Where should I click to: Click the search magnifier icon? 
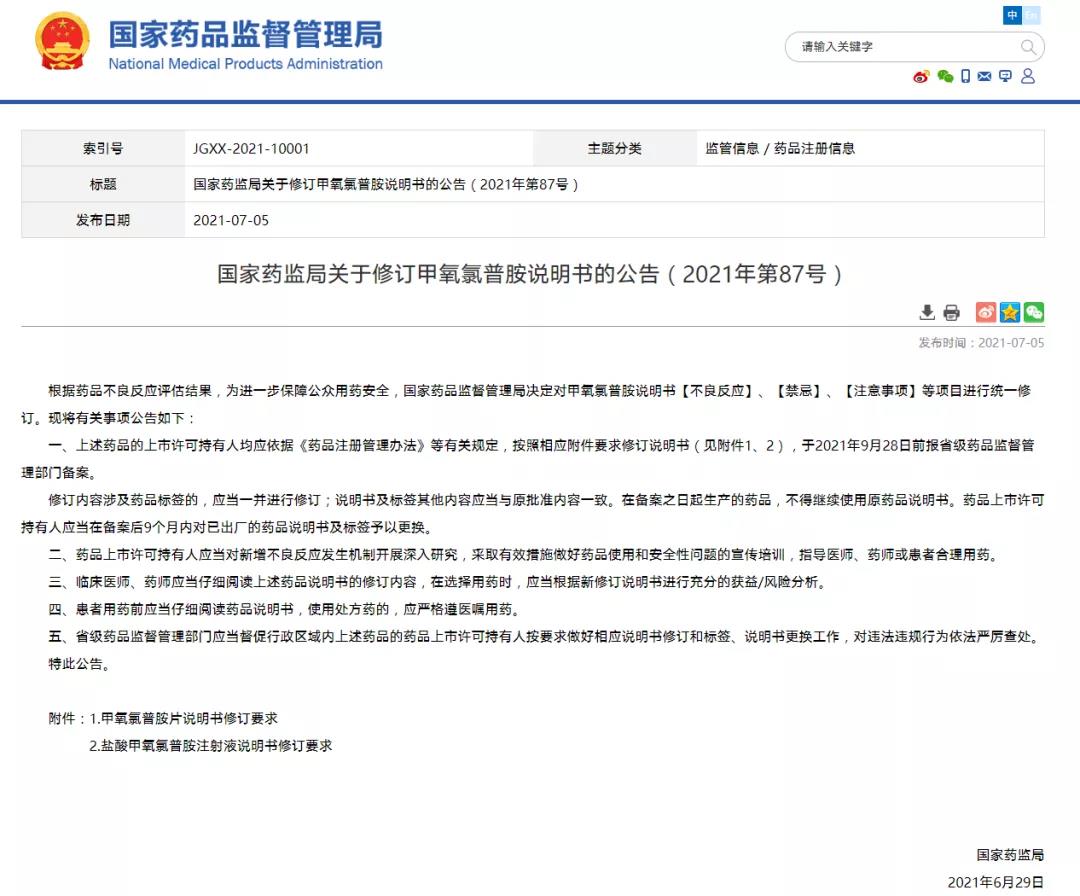[1028, 47]
